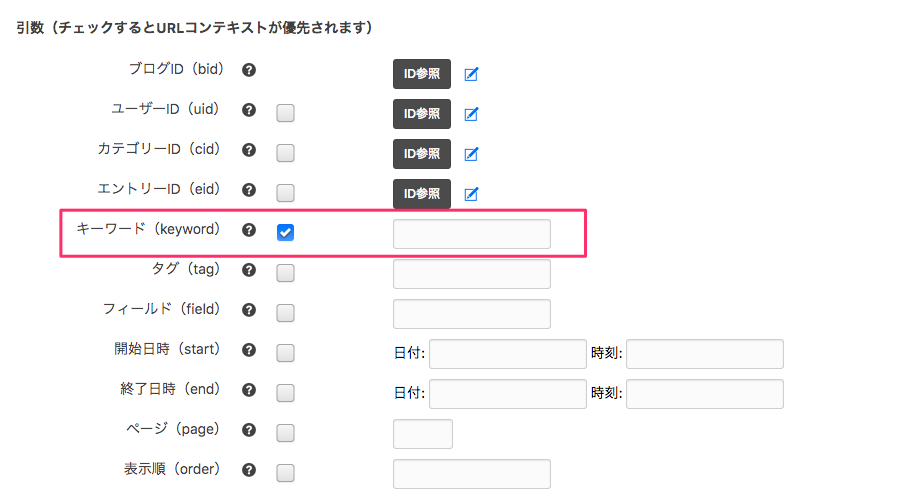Open edit icon for カテゴリーID row
The width and height of the screenshot is (904, 499).
click(x=472, y=154)
